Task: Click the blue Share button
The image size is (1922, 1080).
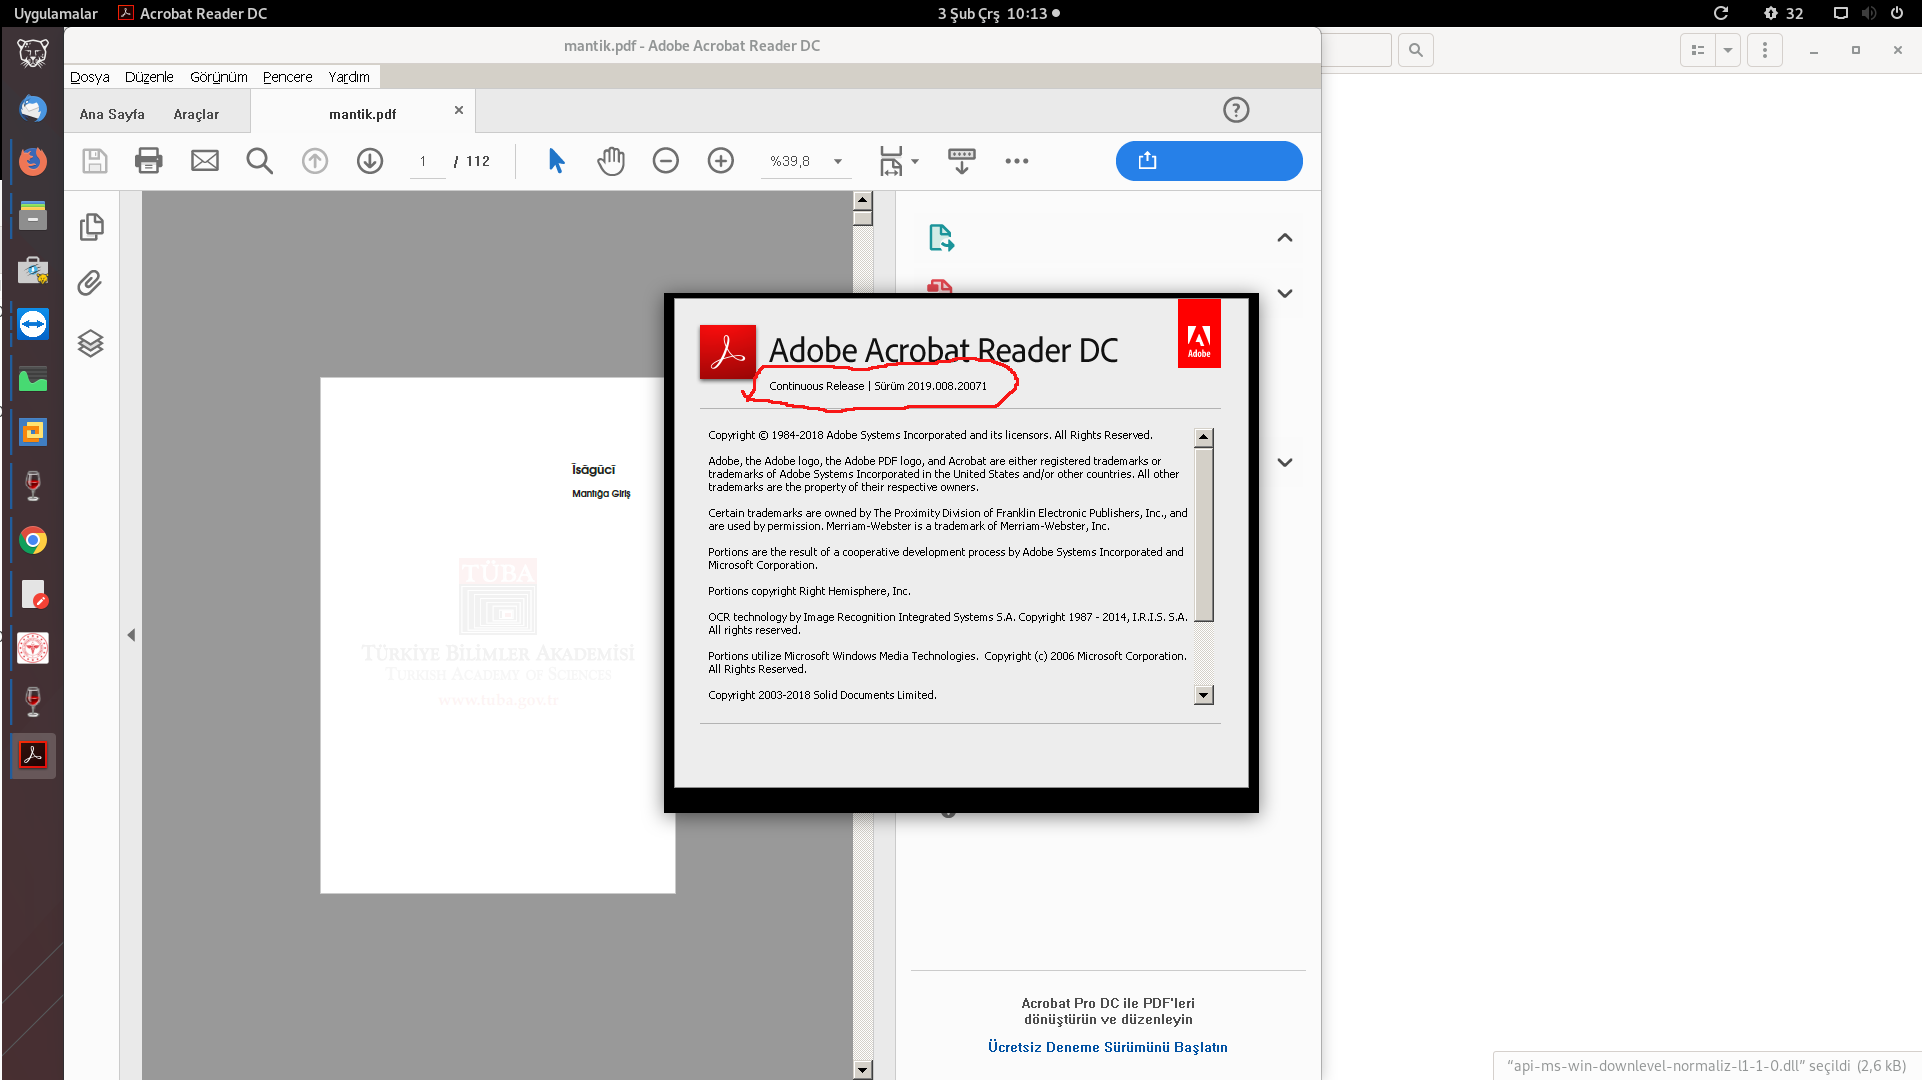Action: [1209, 161]
